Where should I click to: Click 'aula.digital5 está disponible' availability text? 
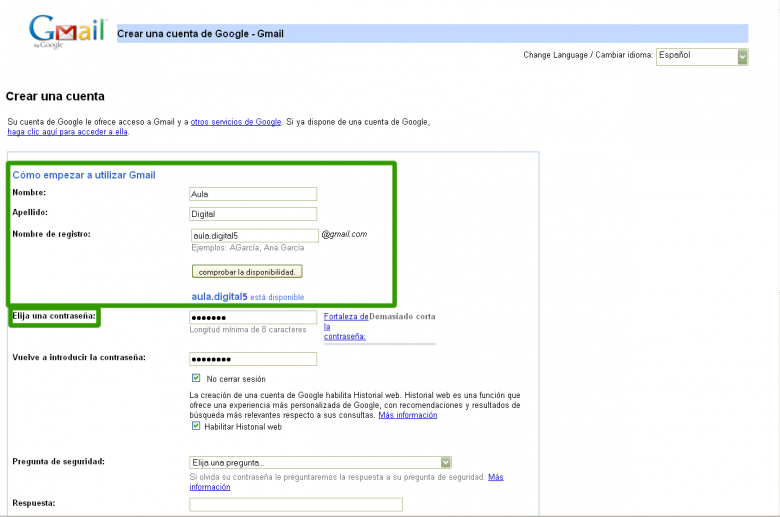point(248,297)
